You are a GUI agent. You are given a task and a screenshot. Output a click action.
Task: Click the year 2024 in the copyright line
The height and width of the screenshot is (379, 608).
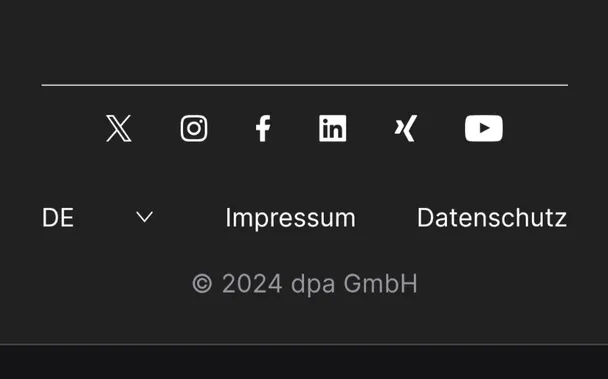coord(252,284)
